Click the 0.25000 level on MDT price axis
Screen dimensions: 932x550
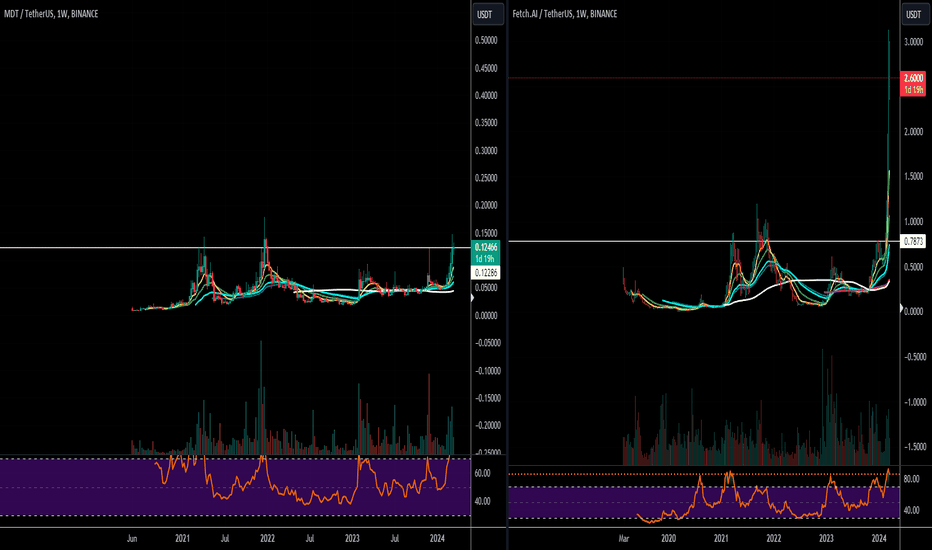[486, 178]
